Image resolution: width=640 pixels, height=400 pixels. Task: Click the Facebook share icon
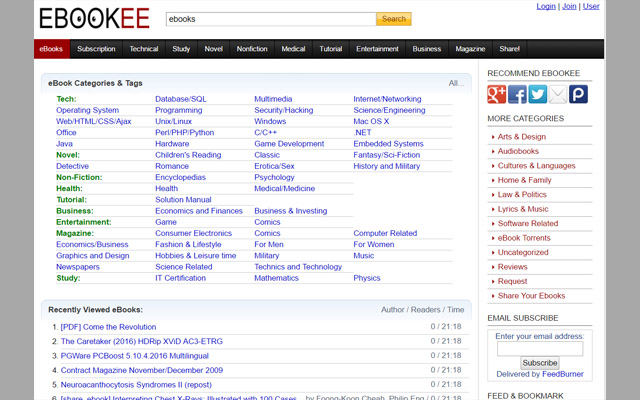[x=517, y=94]
